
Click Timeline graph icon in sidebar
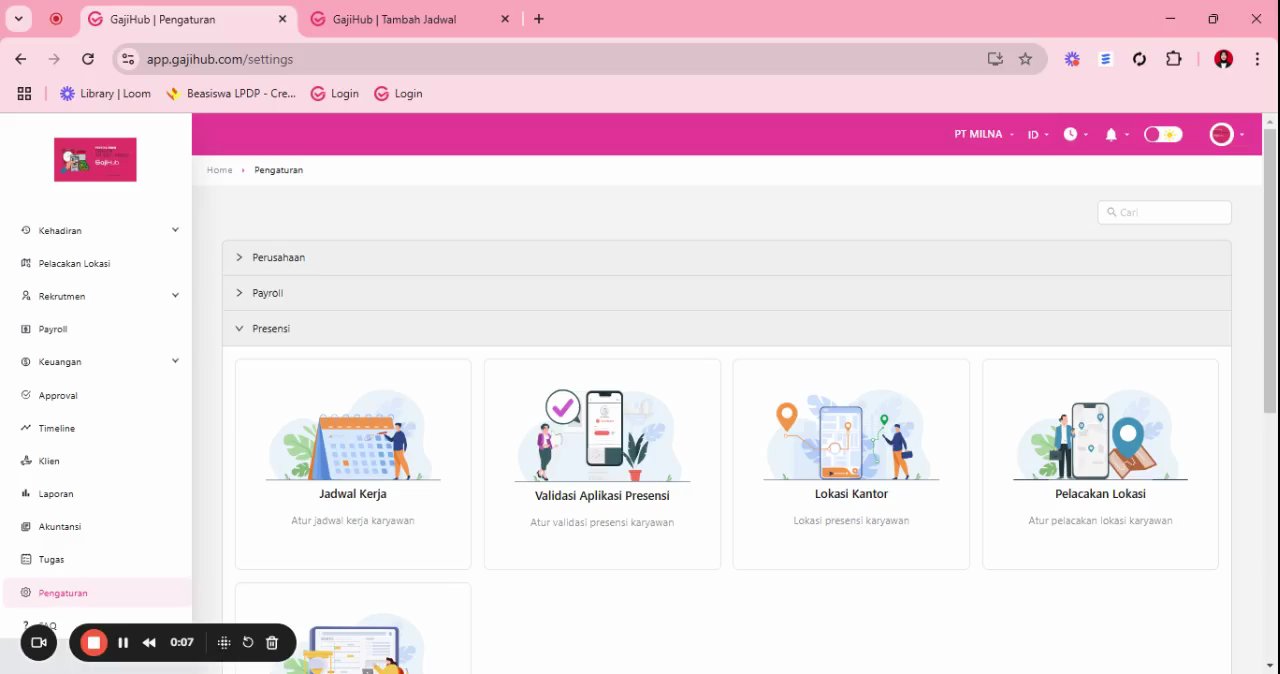26,428
